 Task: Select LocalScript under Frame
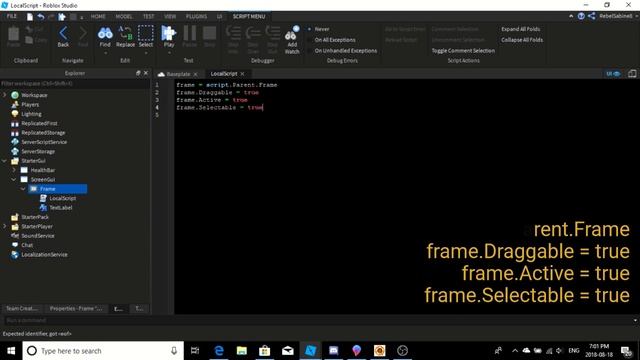tap(62, 198)
